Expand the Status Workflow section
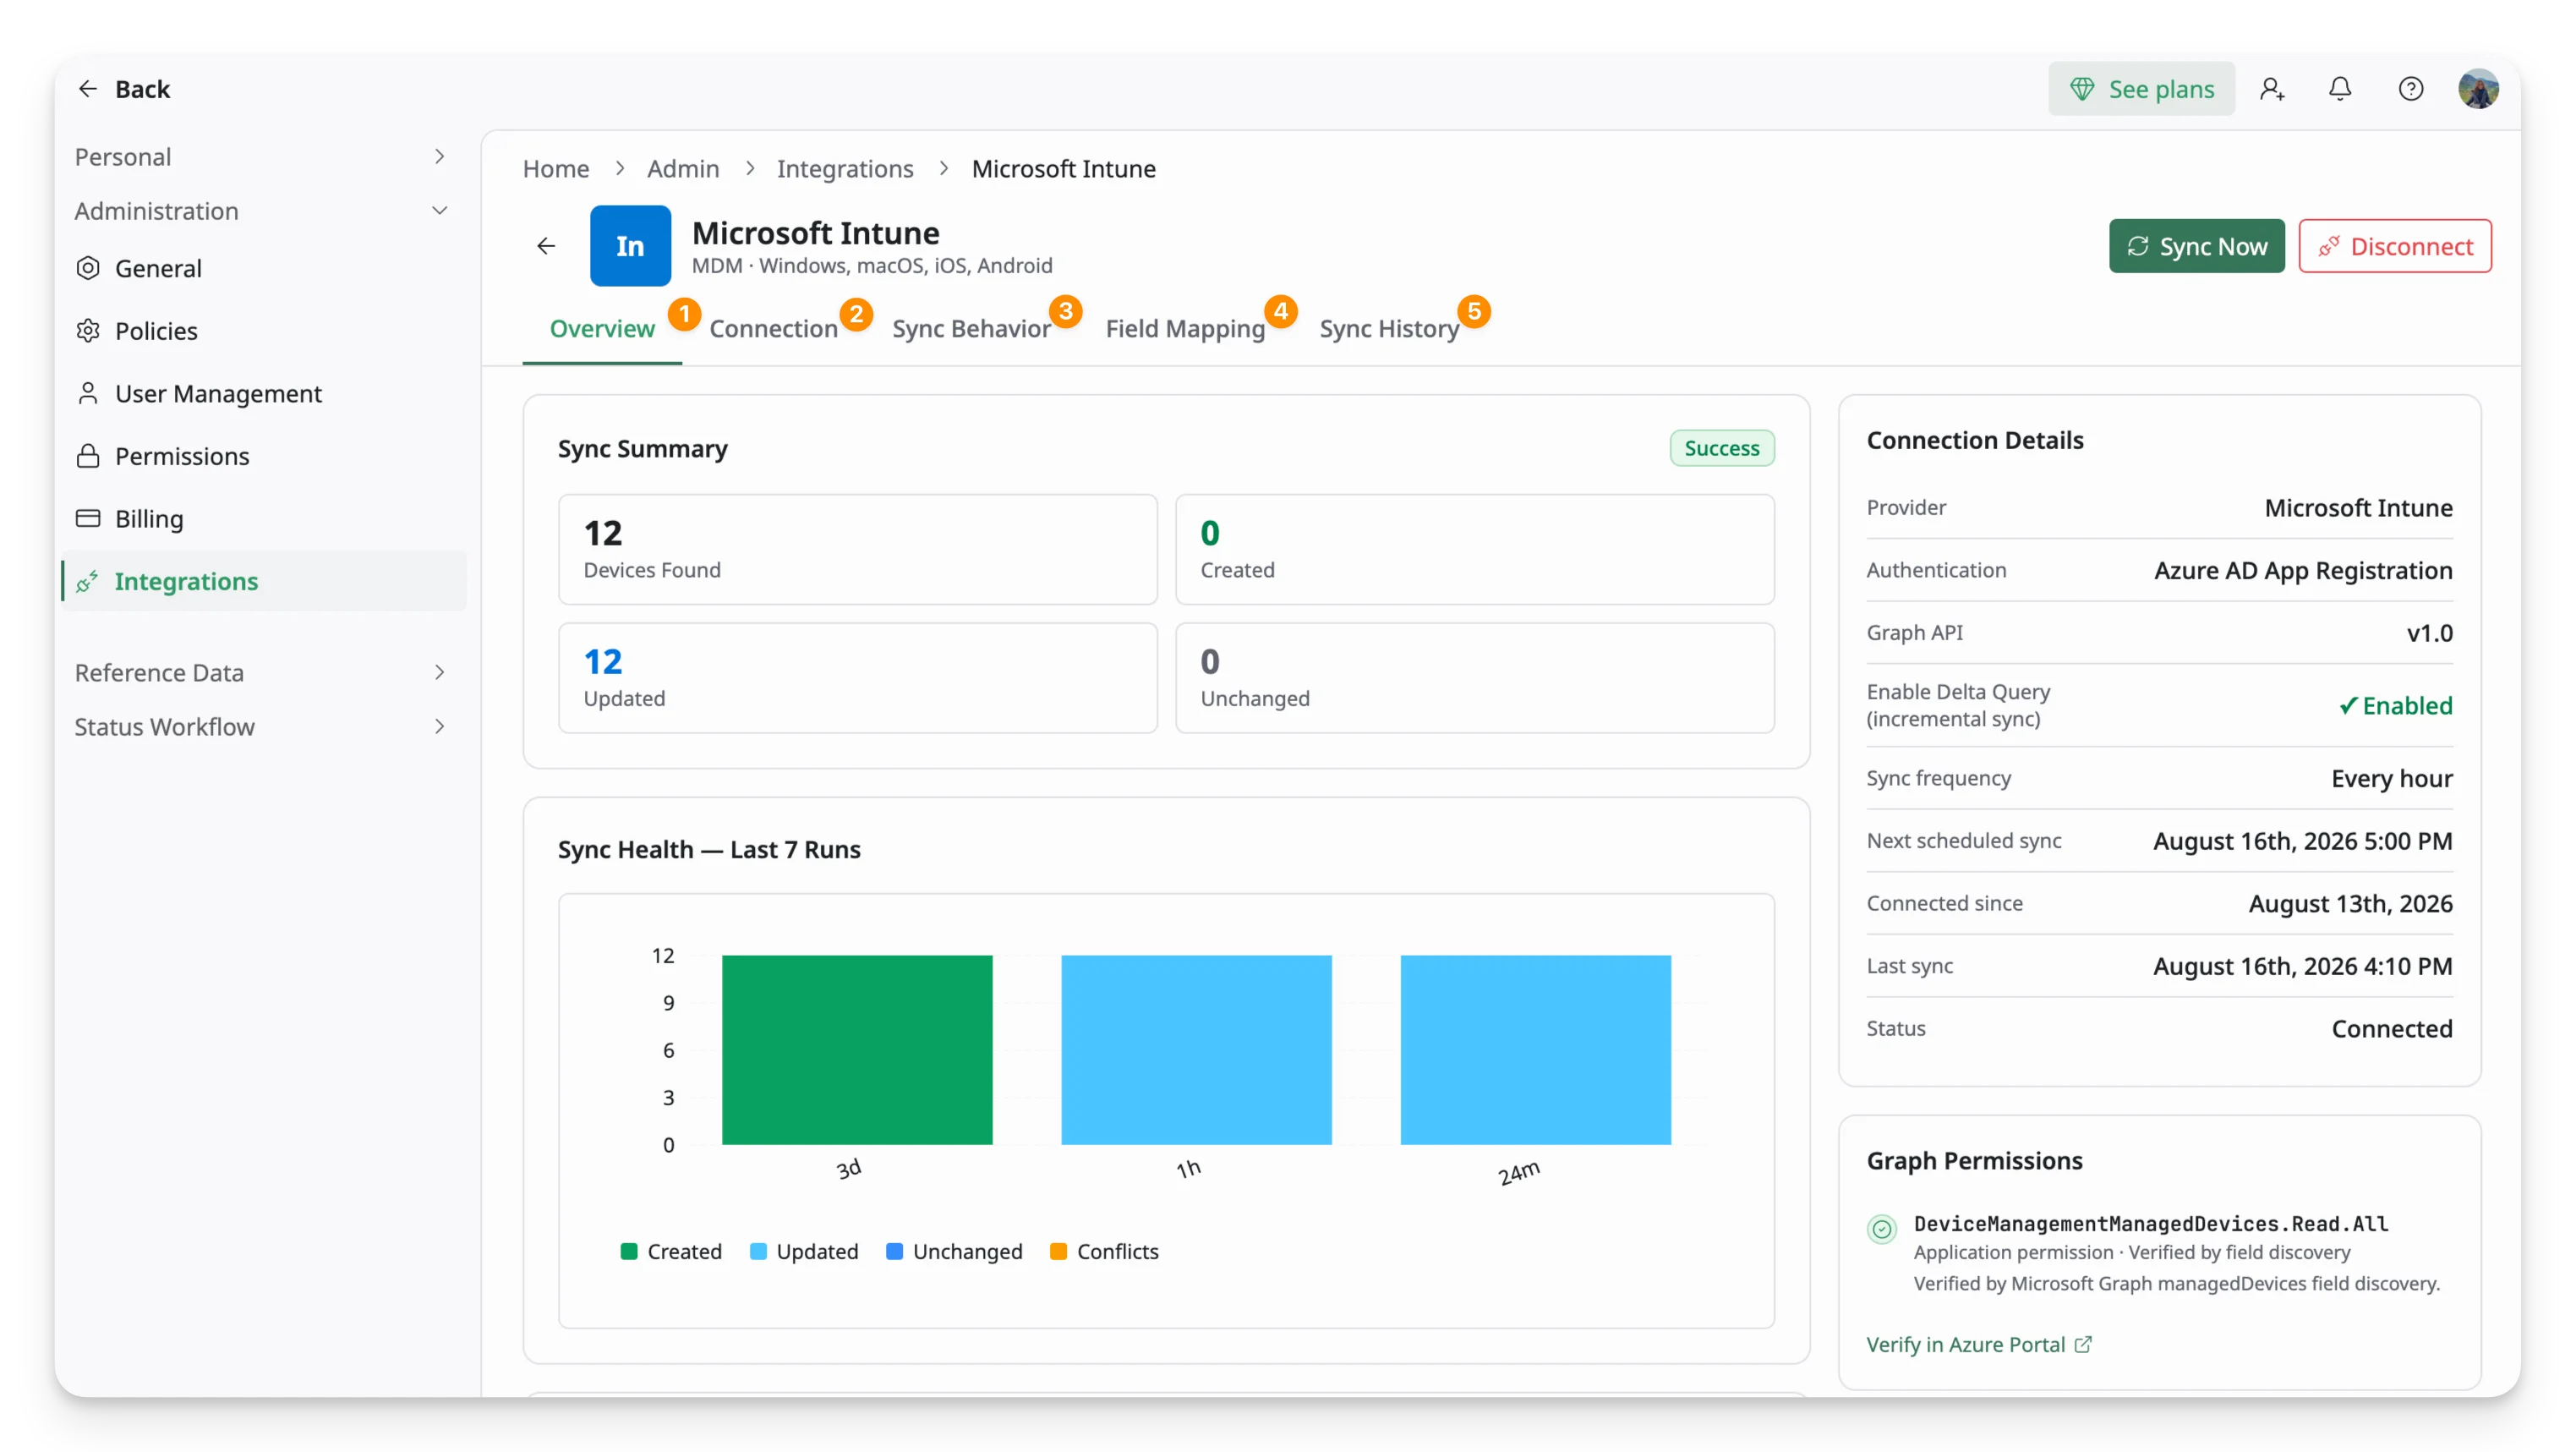2576x1452 pixels. [261, 726]
